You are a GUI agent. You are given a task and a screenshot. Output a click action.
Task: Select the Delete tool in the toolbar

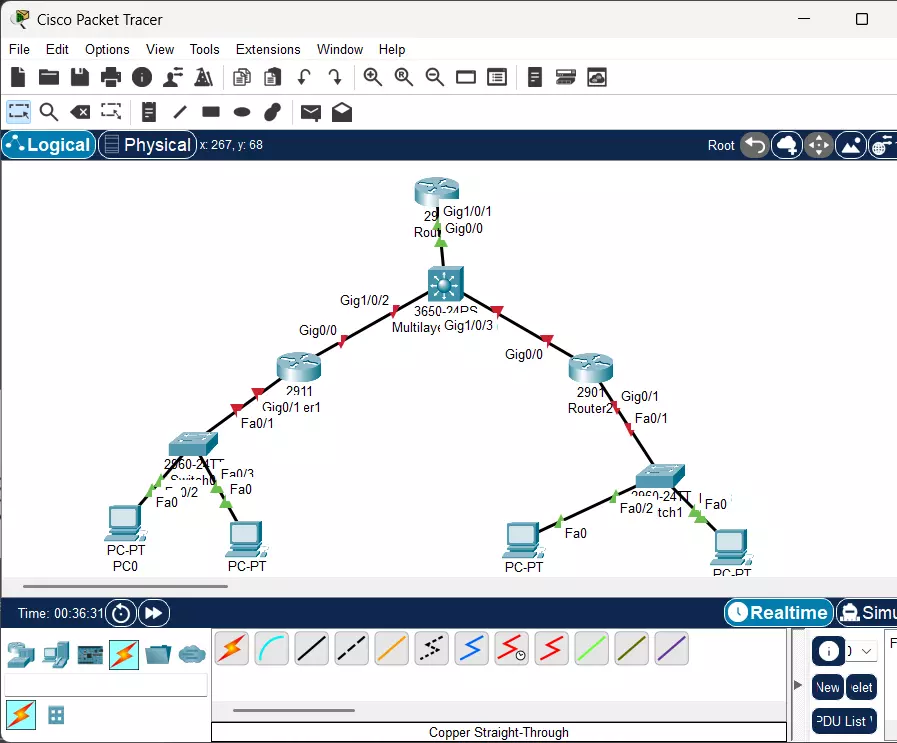click(80, 112)
